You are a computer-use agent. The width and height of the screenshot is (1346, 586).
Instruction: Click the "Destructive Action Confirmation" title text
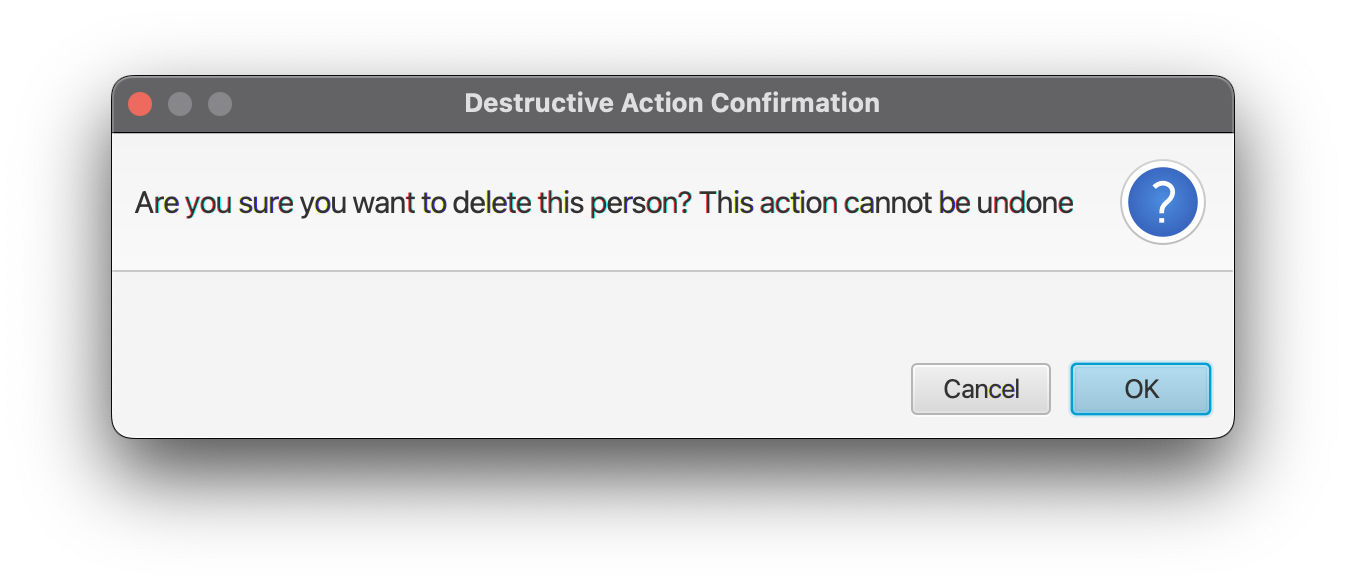coord(672,103)
